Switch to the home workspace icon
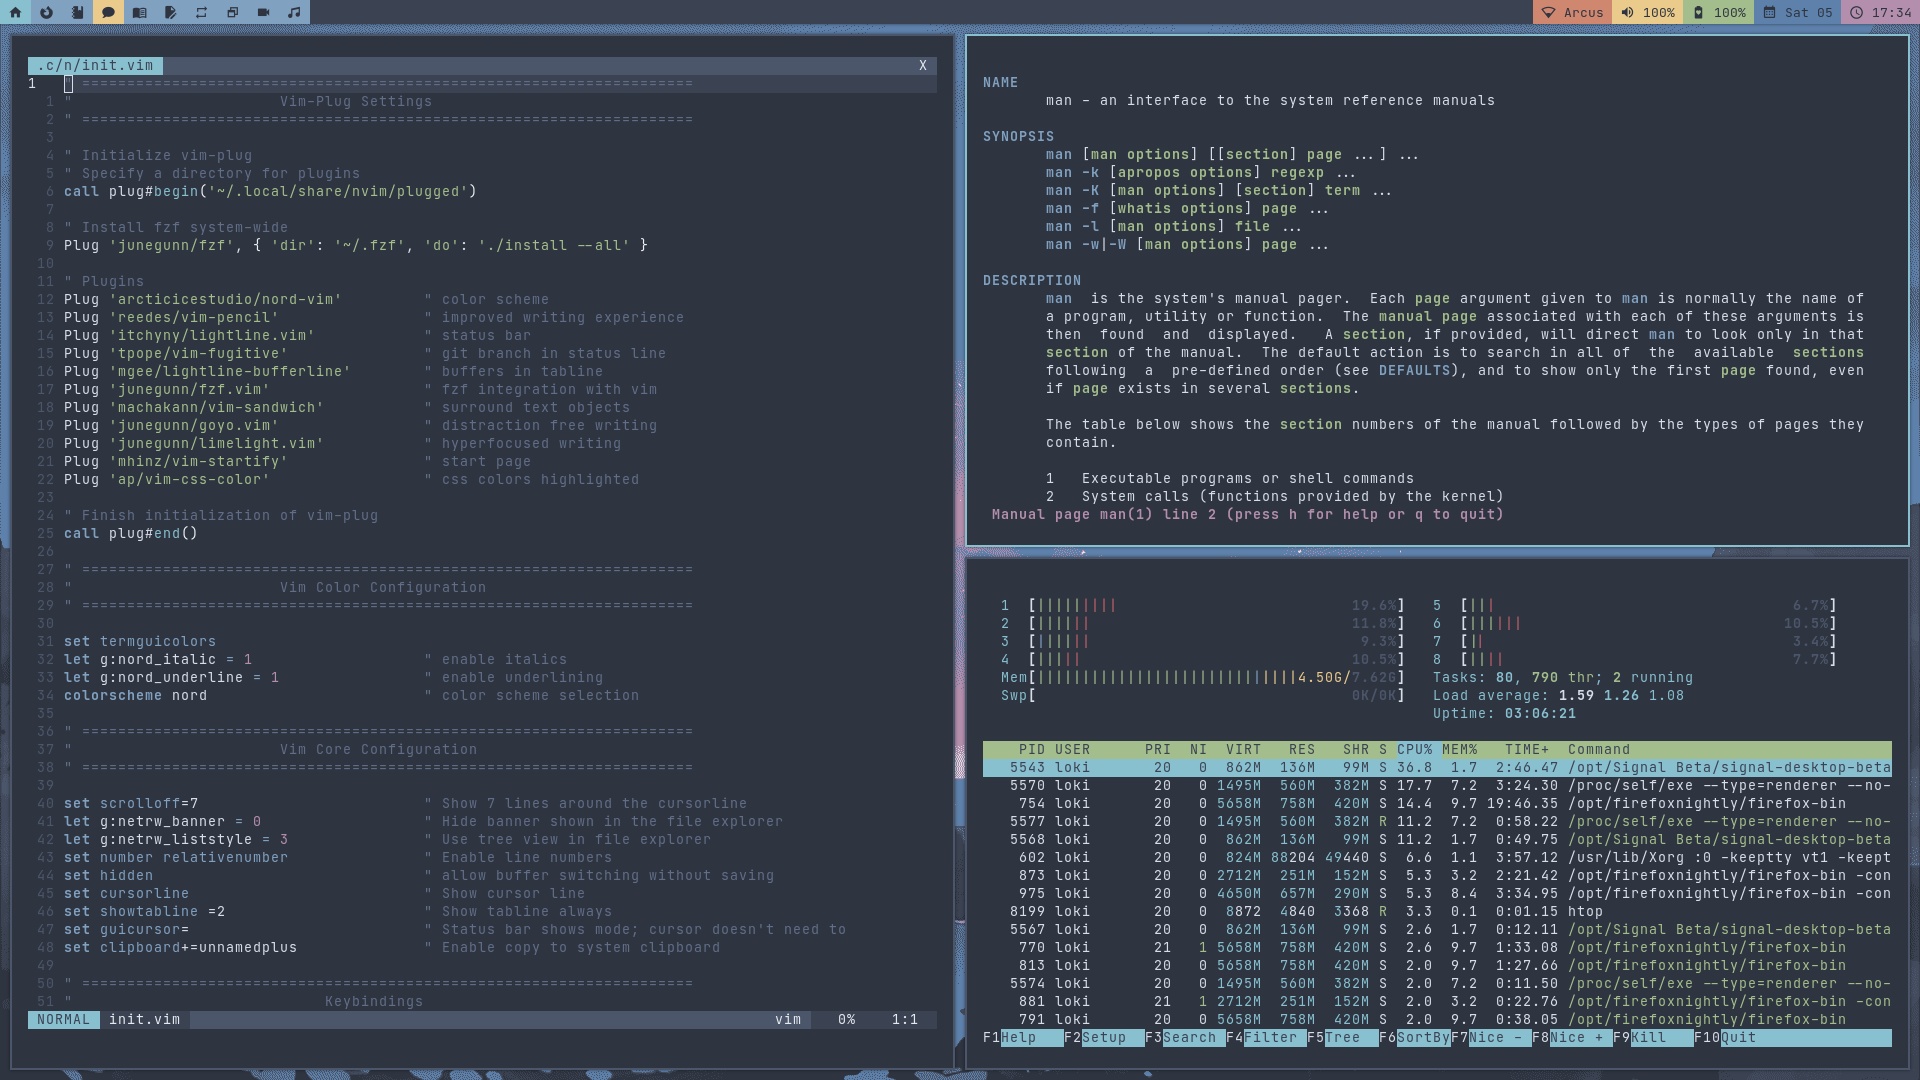This screenshot has height=1080, width=1920. coord(15,12)
